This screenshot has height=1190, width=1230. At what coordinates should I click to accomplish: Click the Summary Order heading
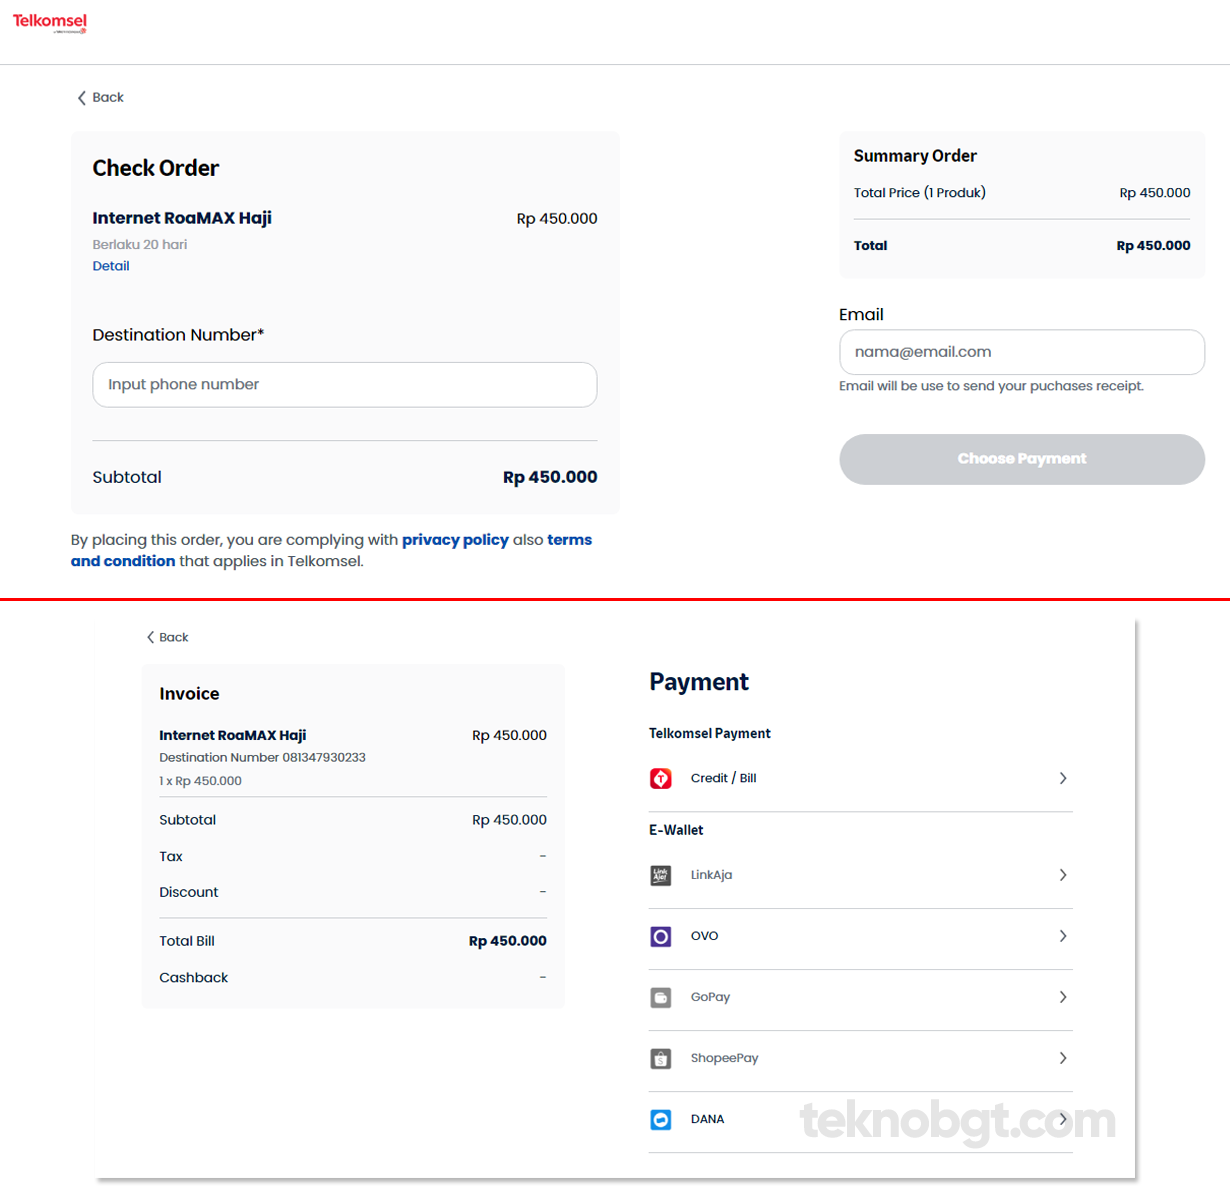(915, 156)
